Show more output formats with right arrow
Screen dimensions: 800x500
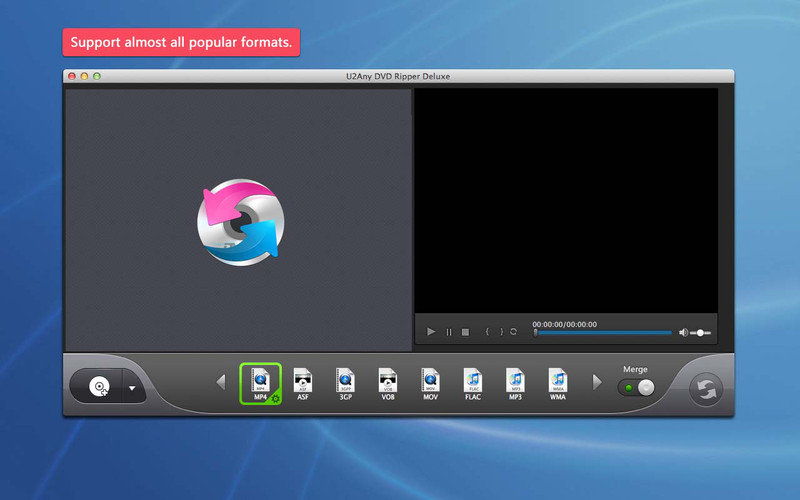(597, 382)
